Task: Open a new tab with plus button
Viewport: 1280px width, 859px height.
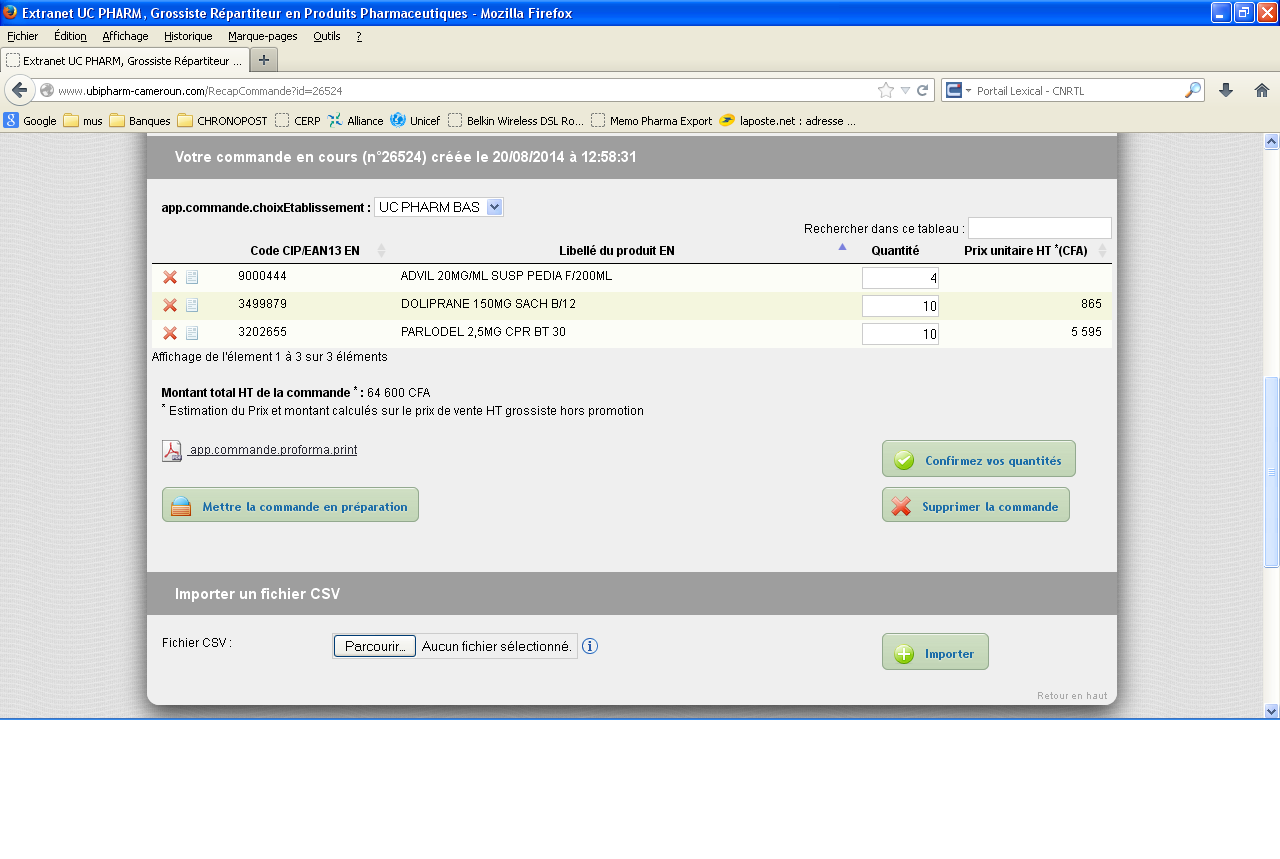Action: point(264,60)
